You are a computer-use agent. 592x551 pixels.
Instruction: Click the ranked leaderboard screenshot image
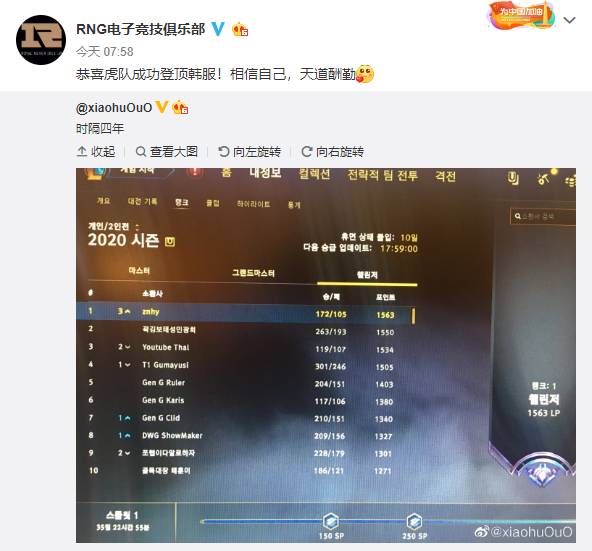[326, 355]
